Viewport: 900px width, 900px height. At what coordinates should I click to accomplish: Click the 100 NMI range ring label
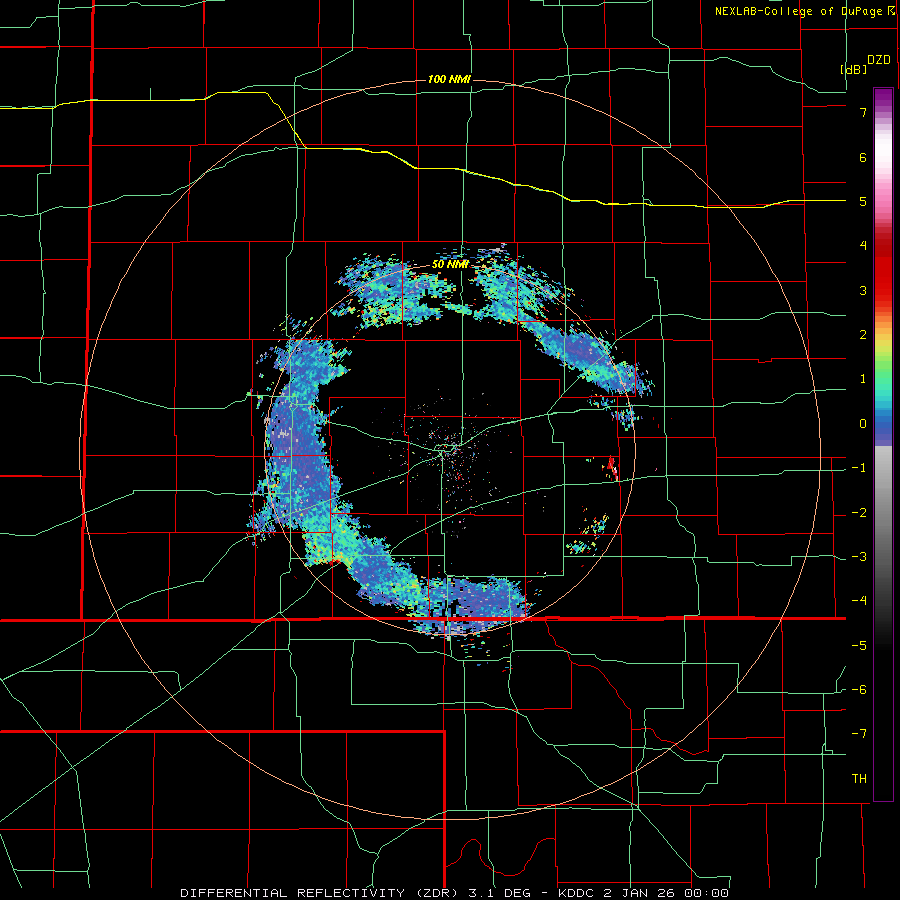pos(449,79)
